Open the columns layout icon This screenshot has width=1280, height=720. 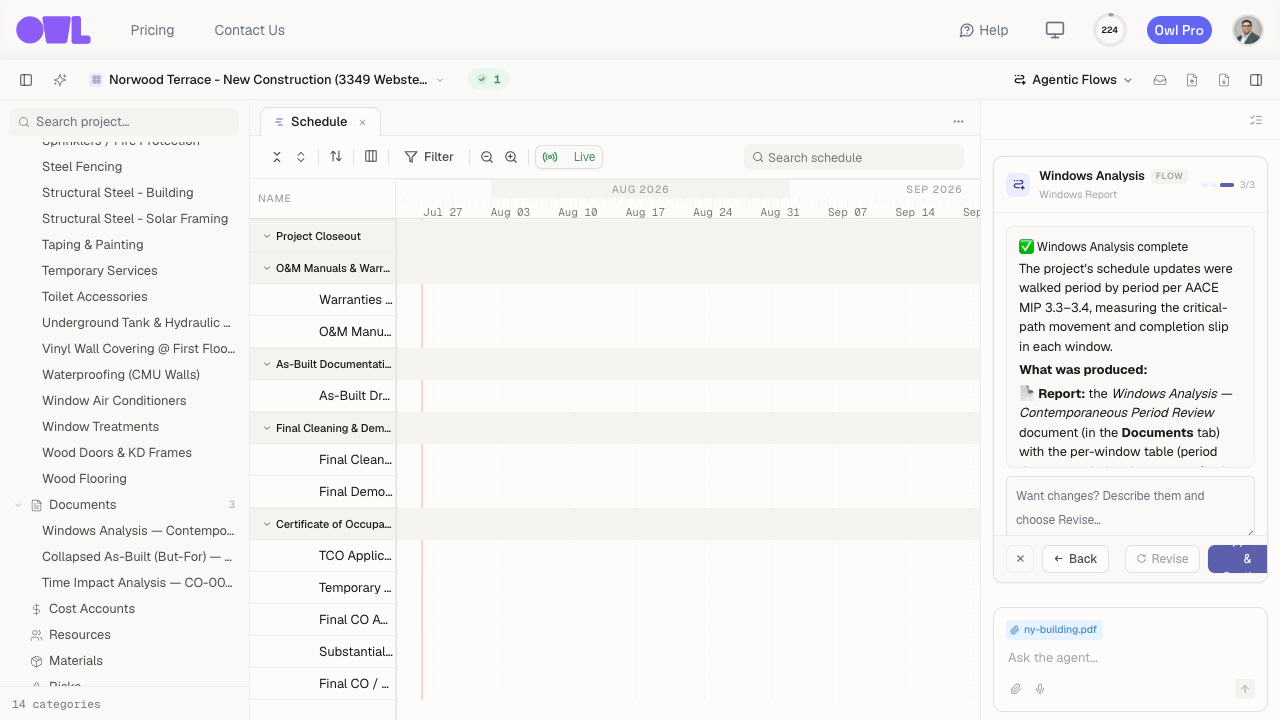tap(371, 157)
